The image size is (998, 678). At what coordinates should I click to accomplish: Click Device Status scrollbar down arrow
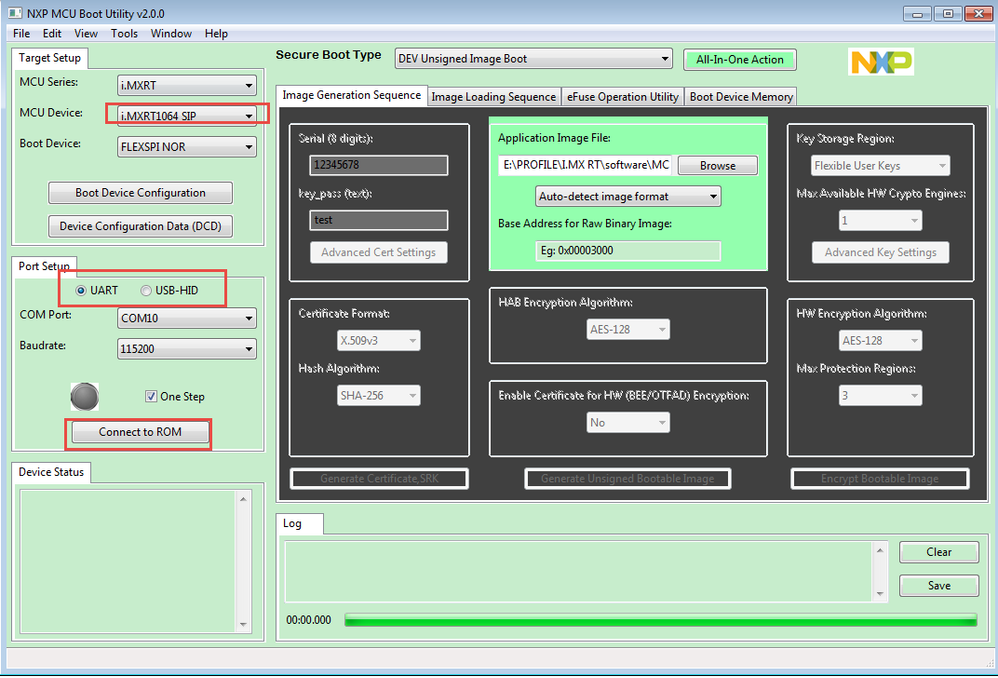(244, 625)
